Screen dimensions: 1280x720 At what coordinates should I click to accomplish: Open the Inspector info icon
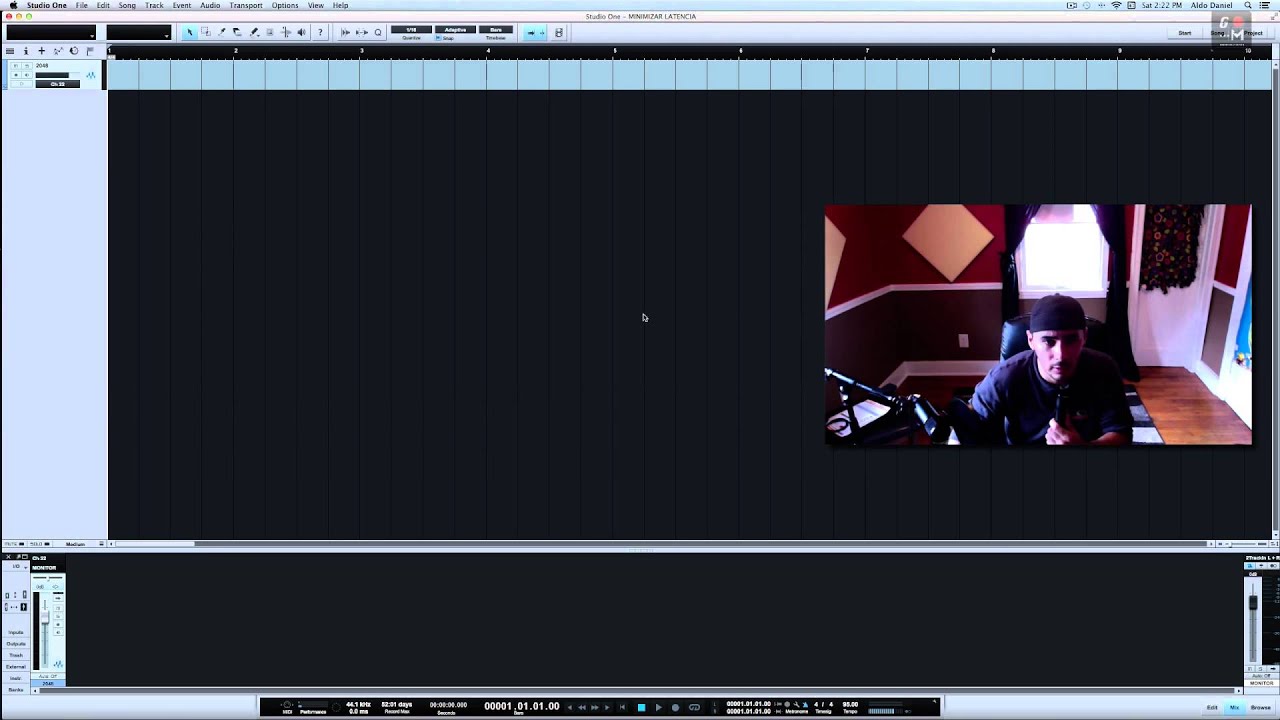(x=26, y=50)
